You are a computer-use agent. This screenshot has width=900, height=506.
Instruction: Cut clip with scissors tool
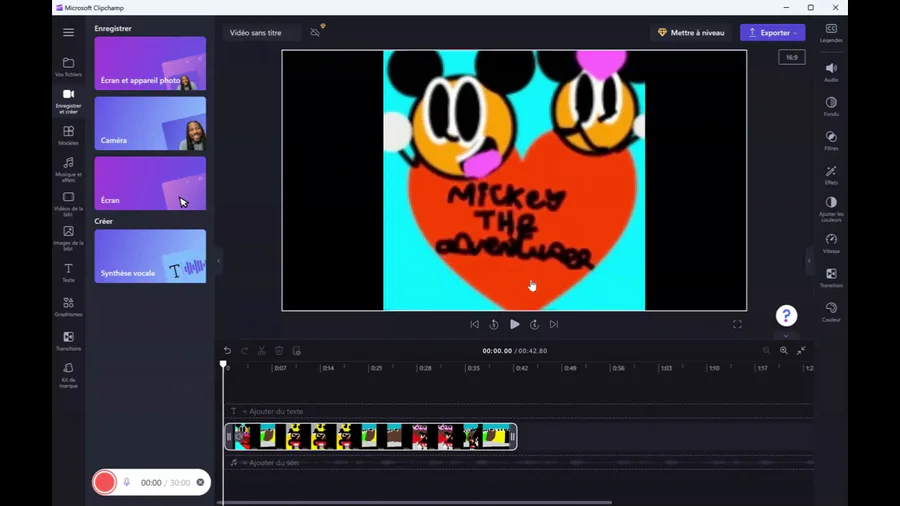pos(262,351)
